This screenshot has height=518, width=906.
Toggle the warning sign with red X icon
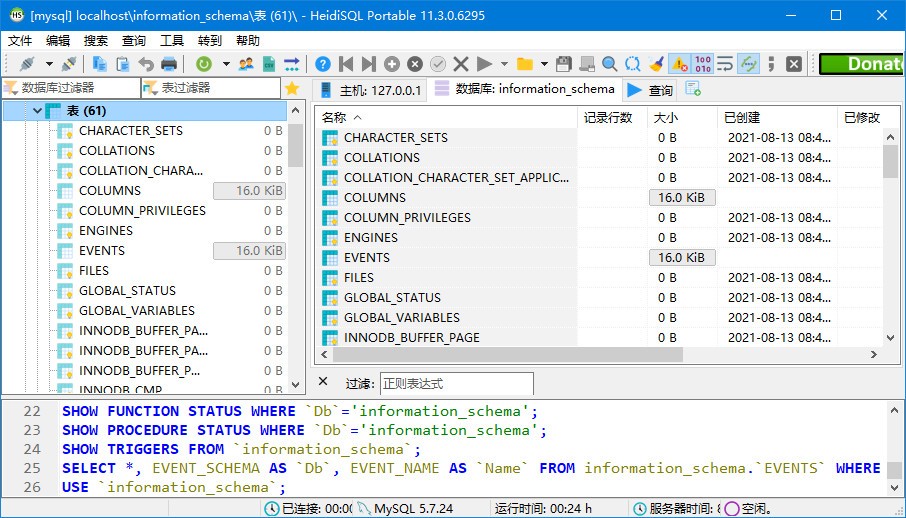680,64
